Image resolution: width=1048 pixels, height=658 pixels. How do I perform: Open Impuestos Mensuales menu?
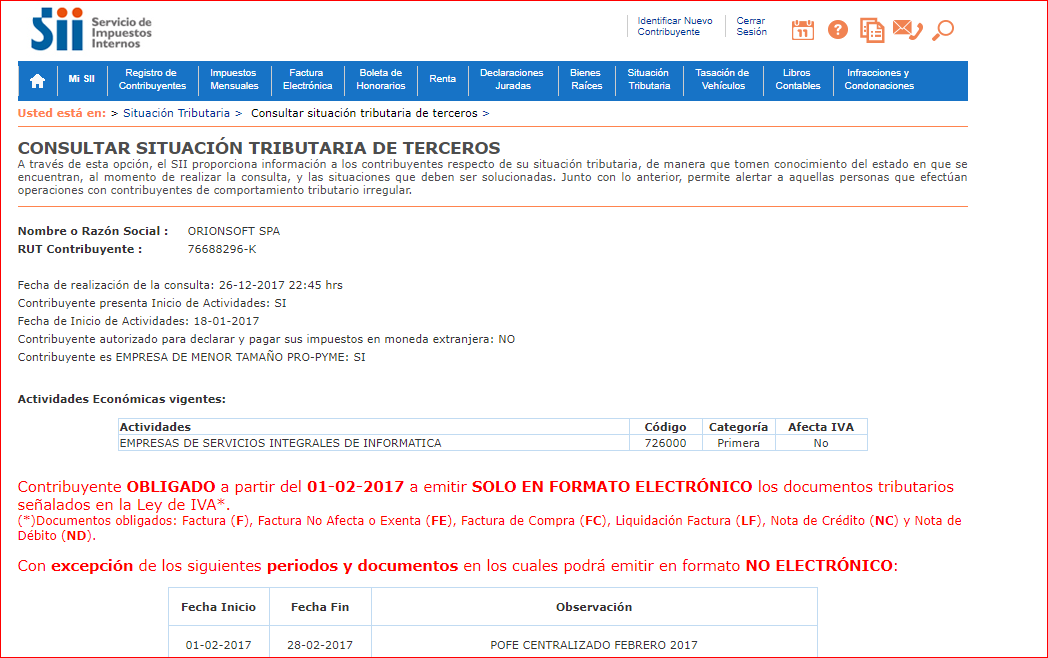234,79
